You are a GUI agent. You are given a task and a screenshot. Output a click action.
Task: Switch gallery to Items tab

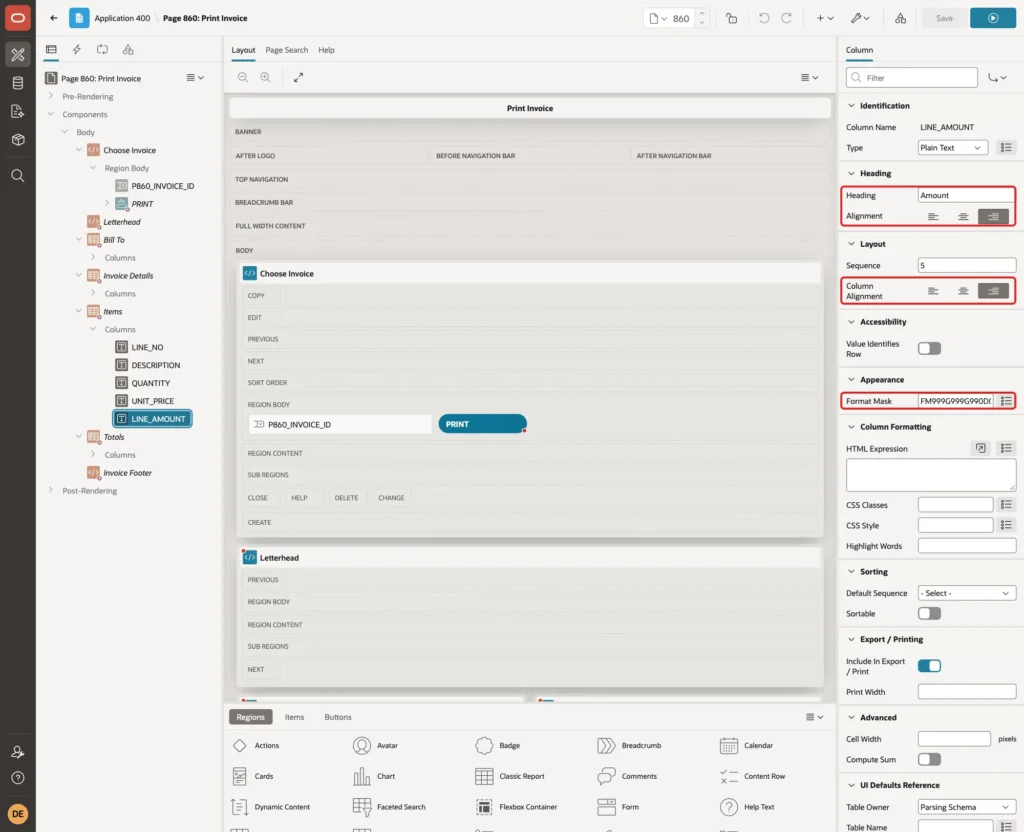[x=295, y=717]
